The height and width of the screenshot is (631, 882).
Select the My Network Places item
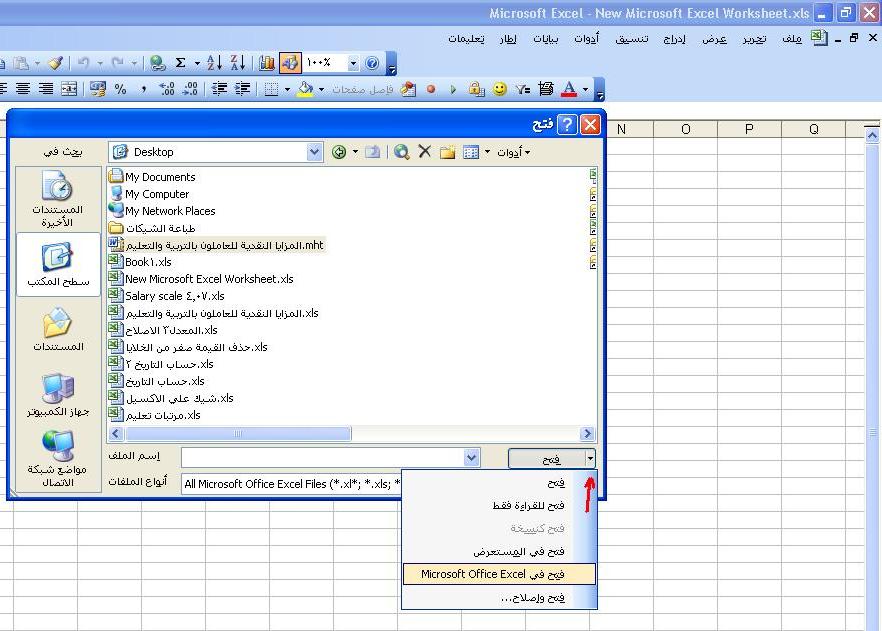pos(162,211)
